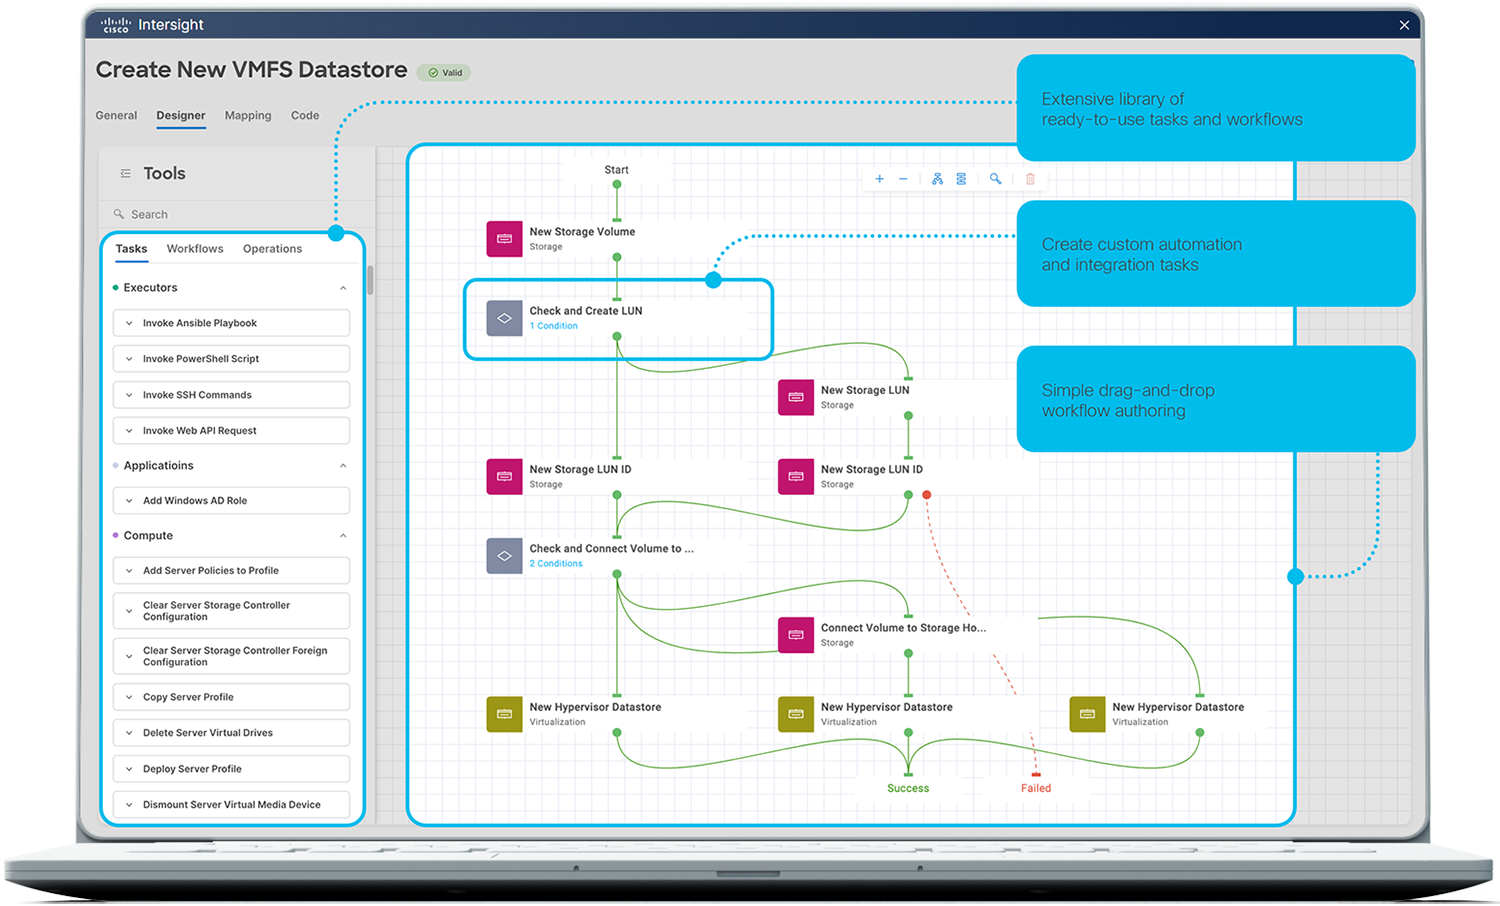Close the Intersight designer window

click(x=1404, y=25)
